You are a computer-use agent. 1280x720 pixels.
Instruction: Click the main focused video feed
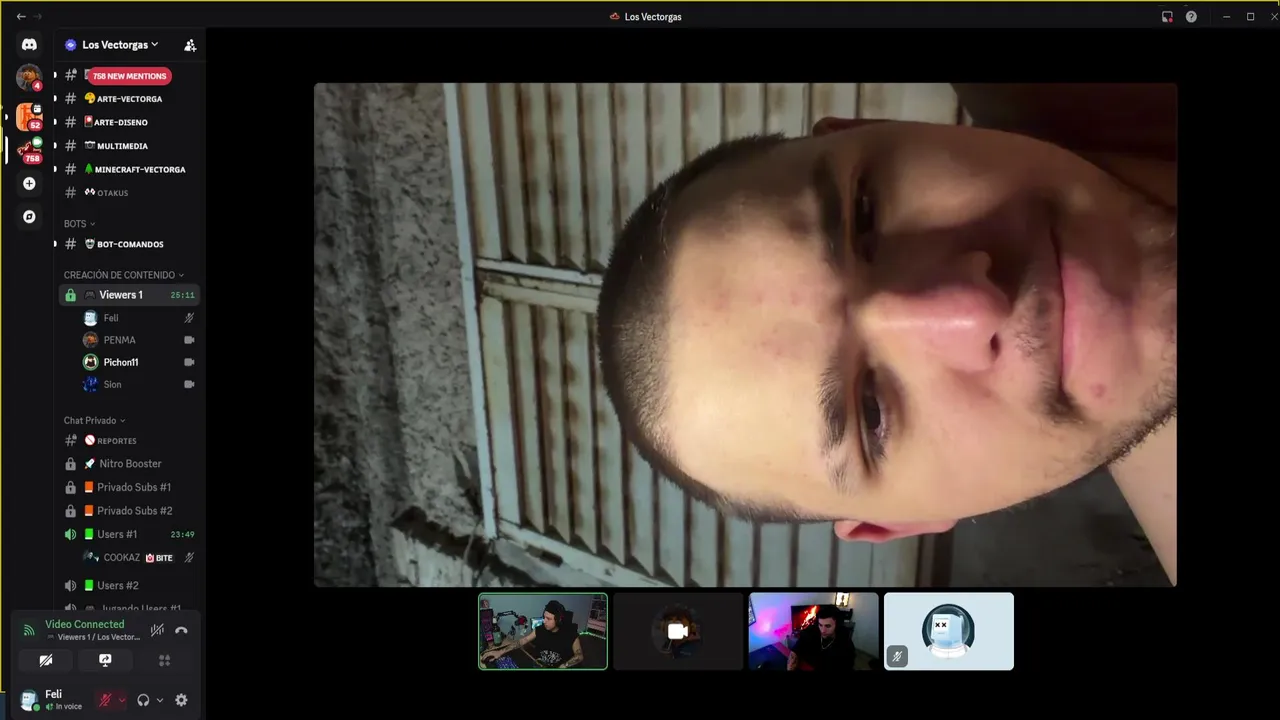(745, 335)
